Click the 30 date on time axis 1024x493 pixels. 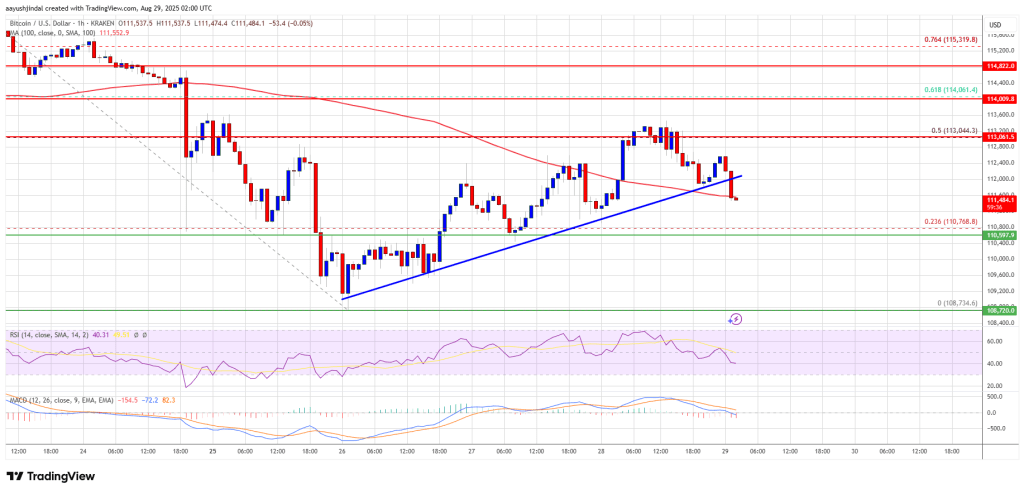(856, 452)
